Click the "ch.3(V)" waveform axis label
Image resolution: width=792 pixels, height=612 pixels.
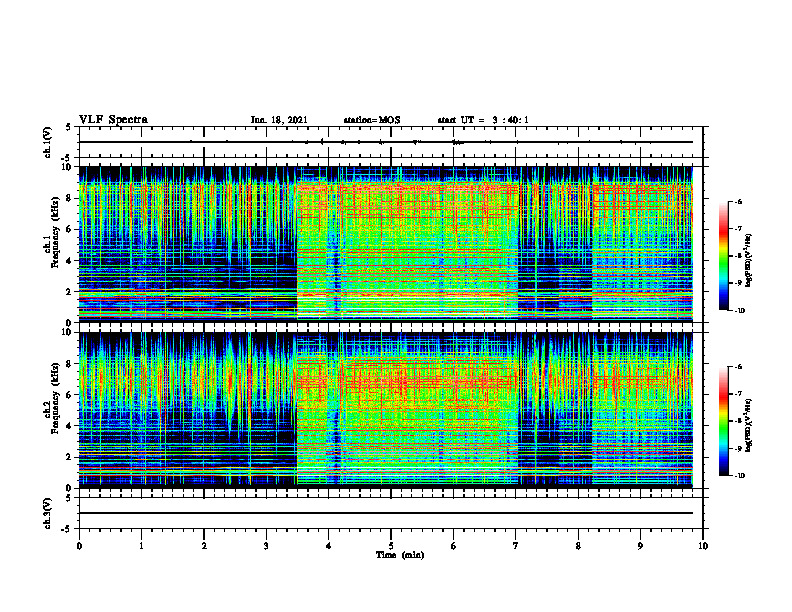click(x=48, y=513)
